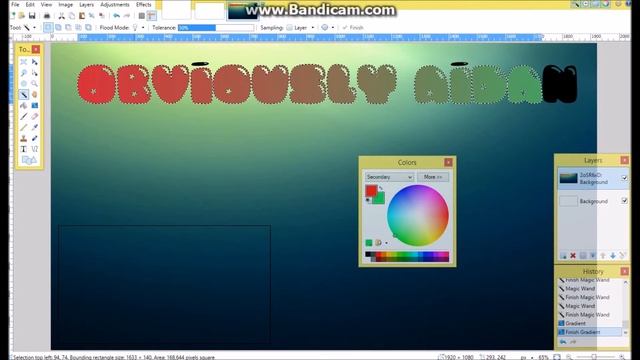Click the red primary color swatch
This screenshot has height=360, width=640.
[x=371, y=191]
